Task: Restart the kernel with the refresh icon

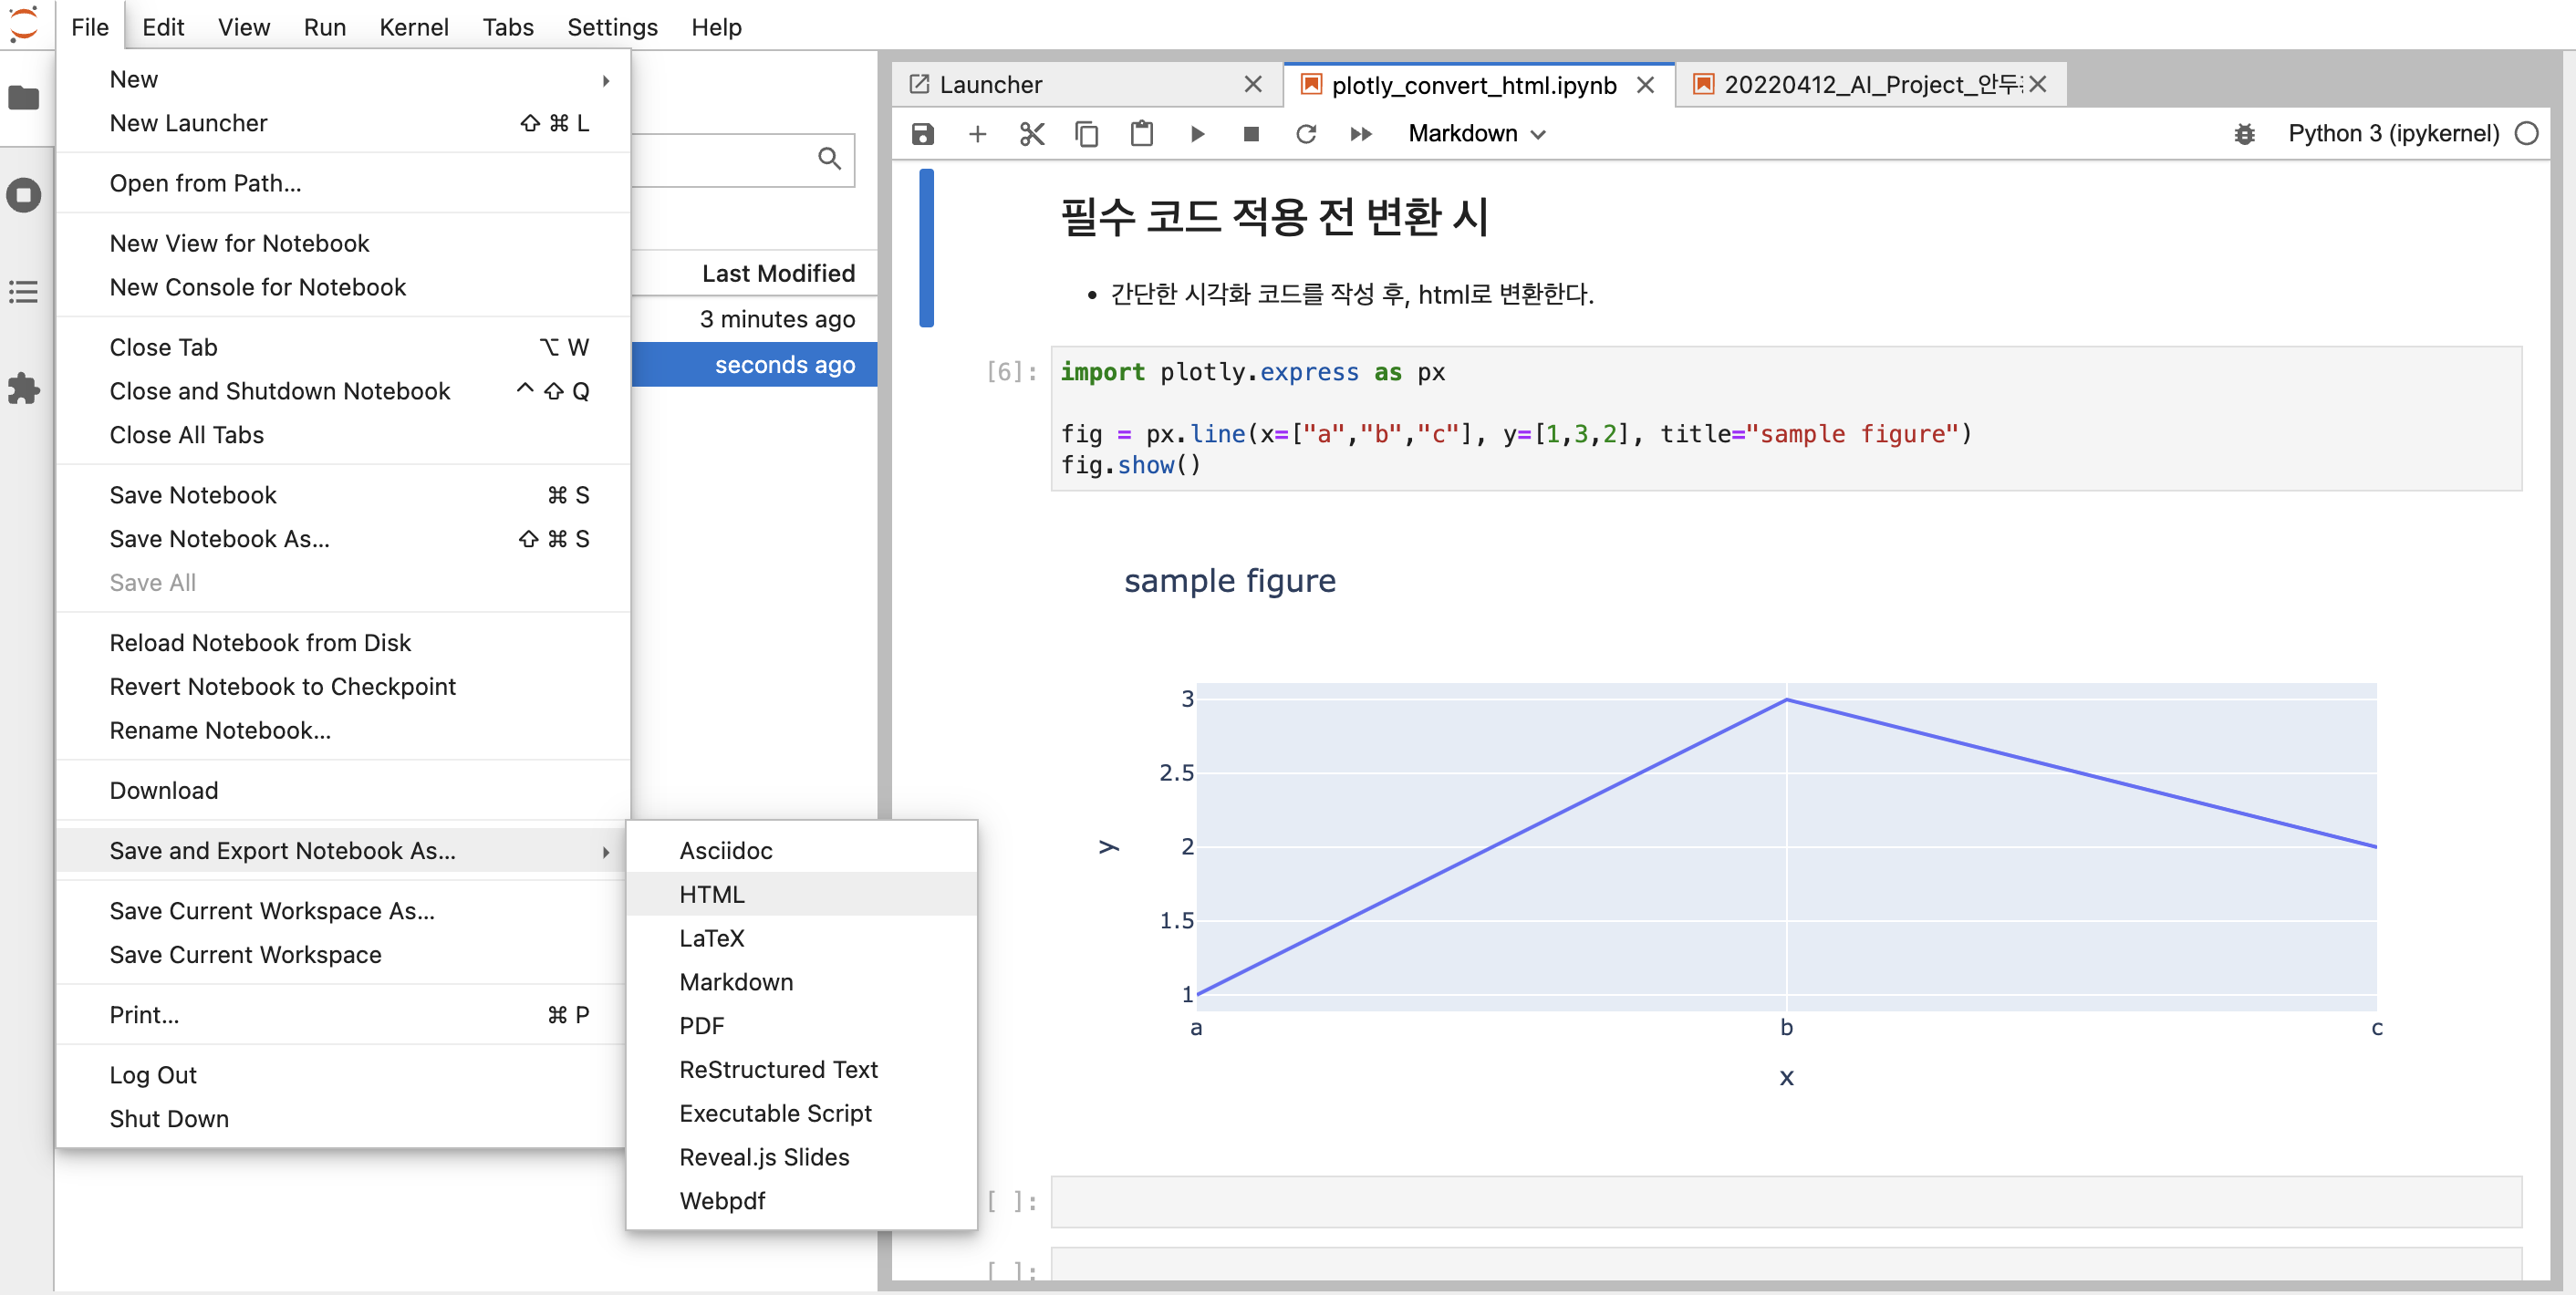Action: coord(1306,133)
